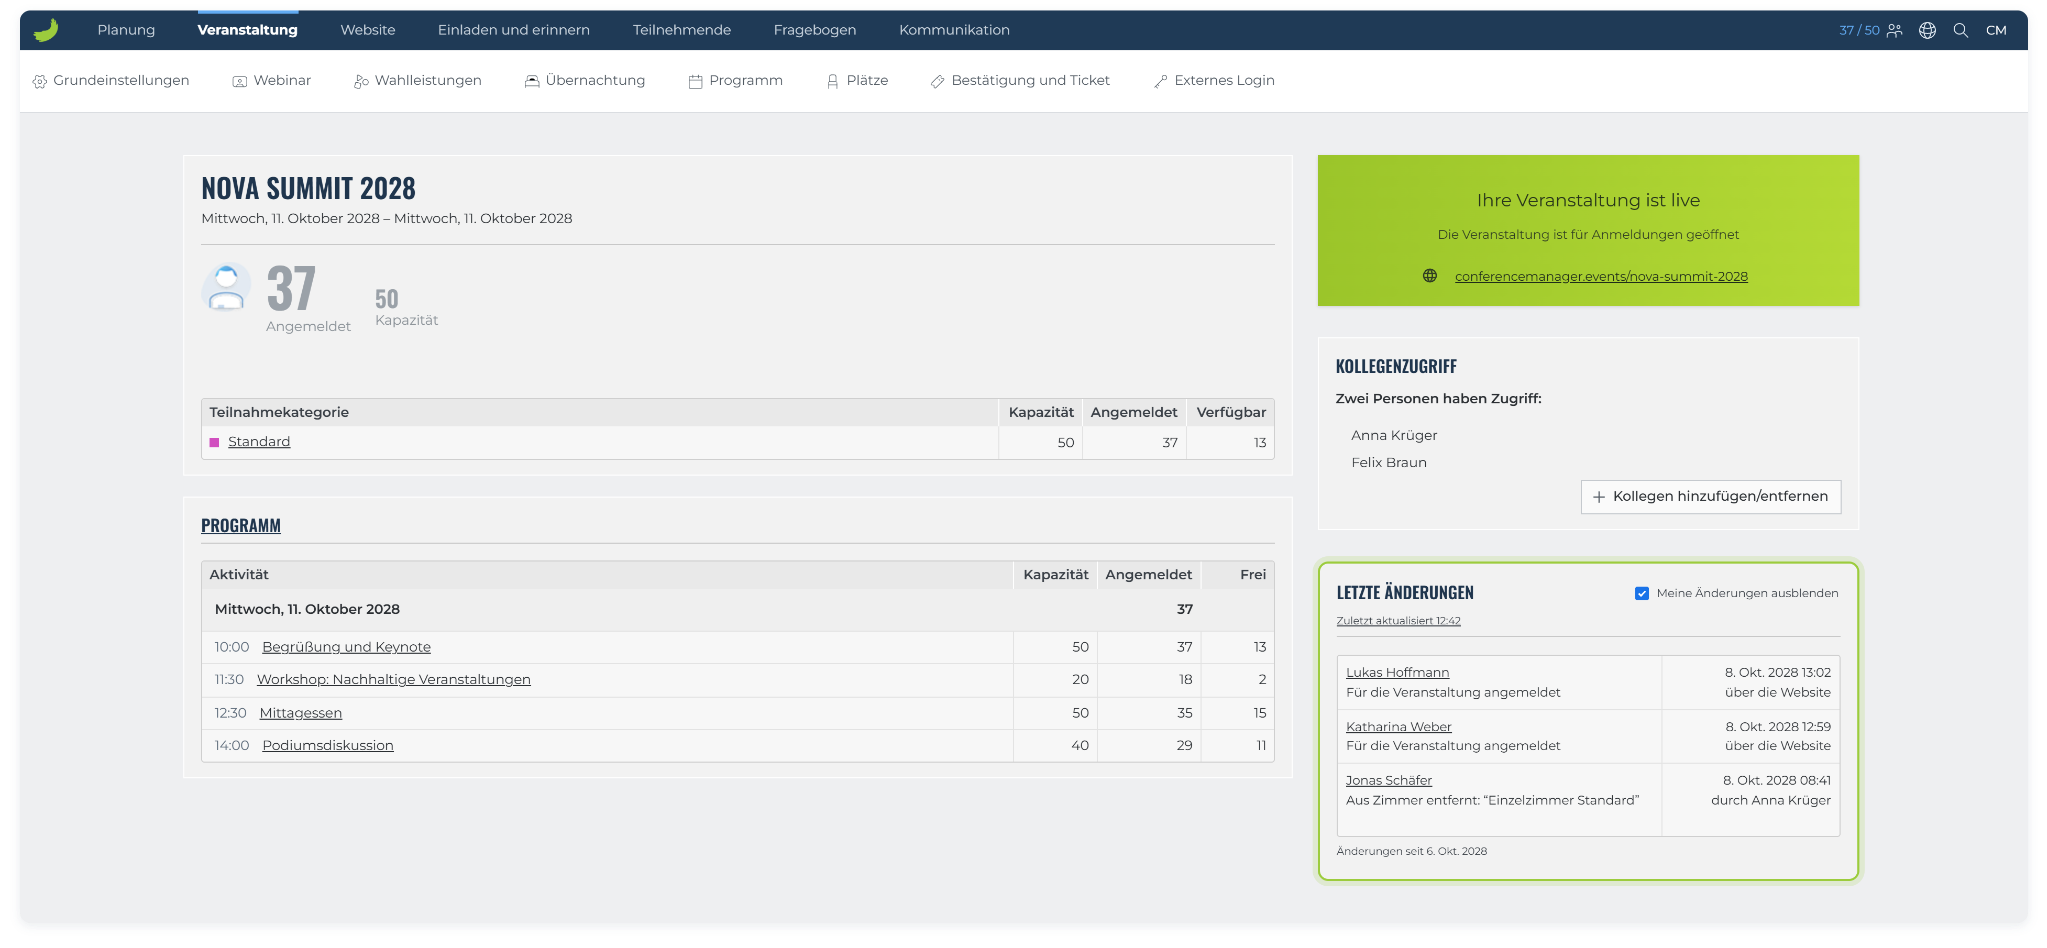Open Katharina Weber's change entry
The width and height of the screenshot is (2047, 948).
click(1399, 727)
